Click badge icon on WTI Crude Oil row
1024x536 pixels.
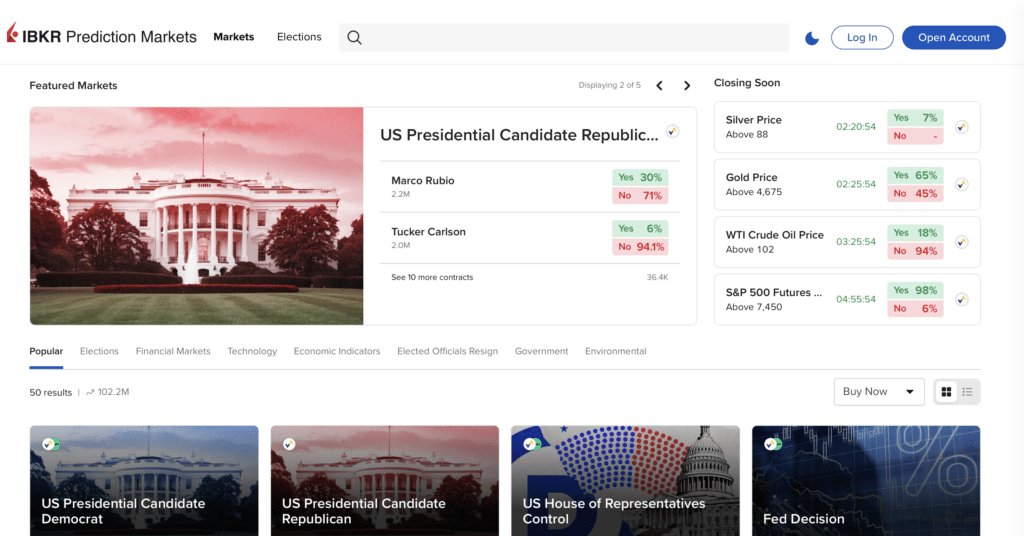coord(961,242)
